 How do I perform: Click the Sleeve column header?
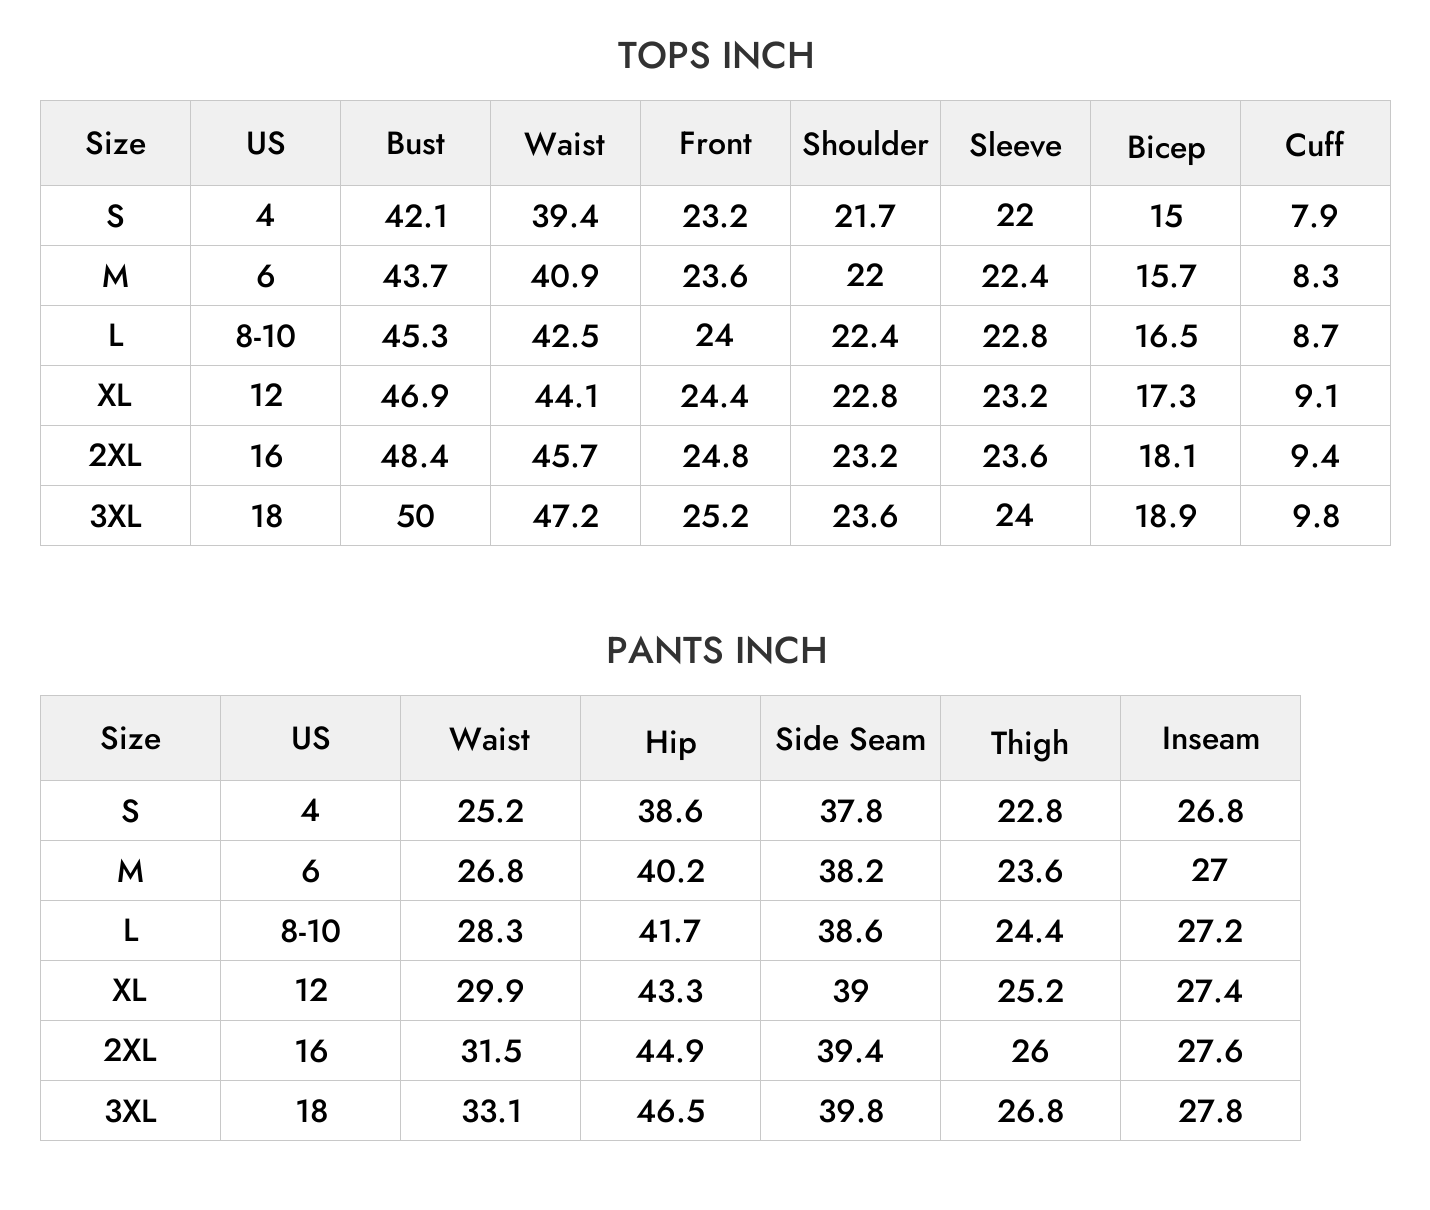[1015, 145]
